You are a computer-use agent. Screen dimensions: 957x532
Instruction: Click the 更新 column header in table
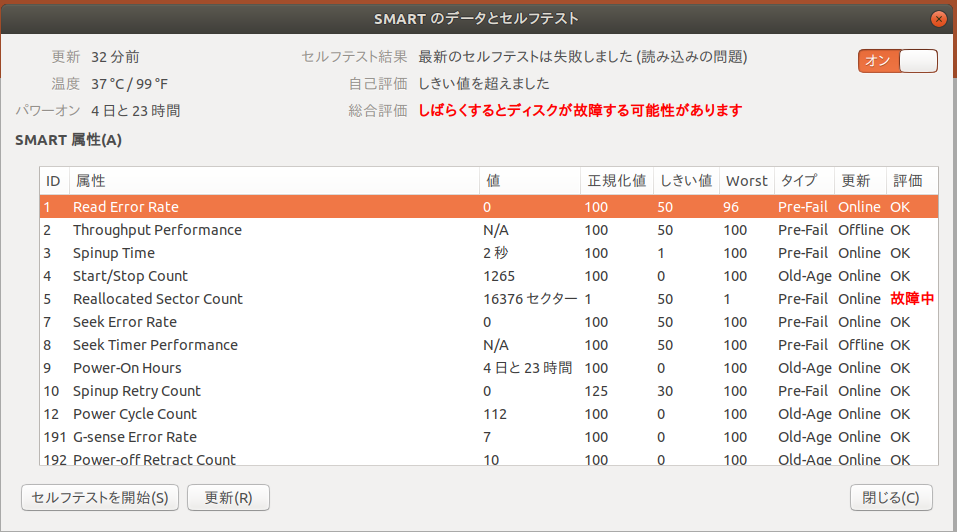click(x=861, y=181)
